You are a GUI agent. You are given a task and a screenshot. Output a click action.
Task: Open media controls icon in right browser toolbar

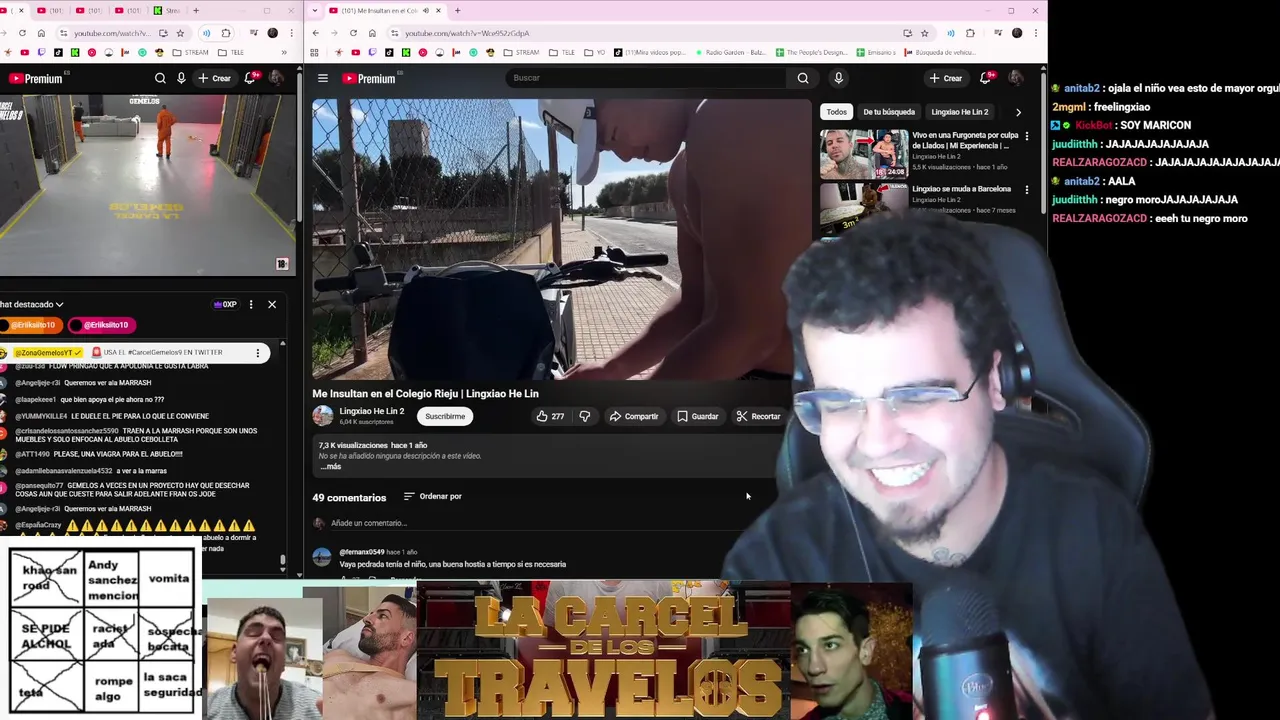tap(997, 33)
